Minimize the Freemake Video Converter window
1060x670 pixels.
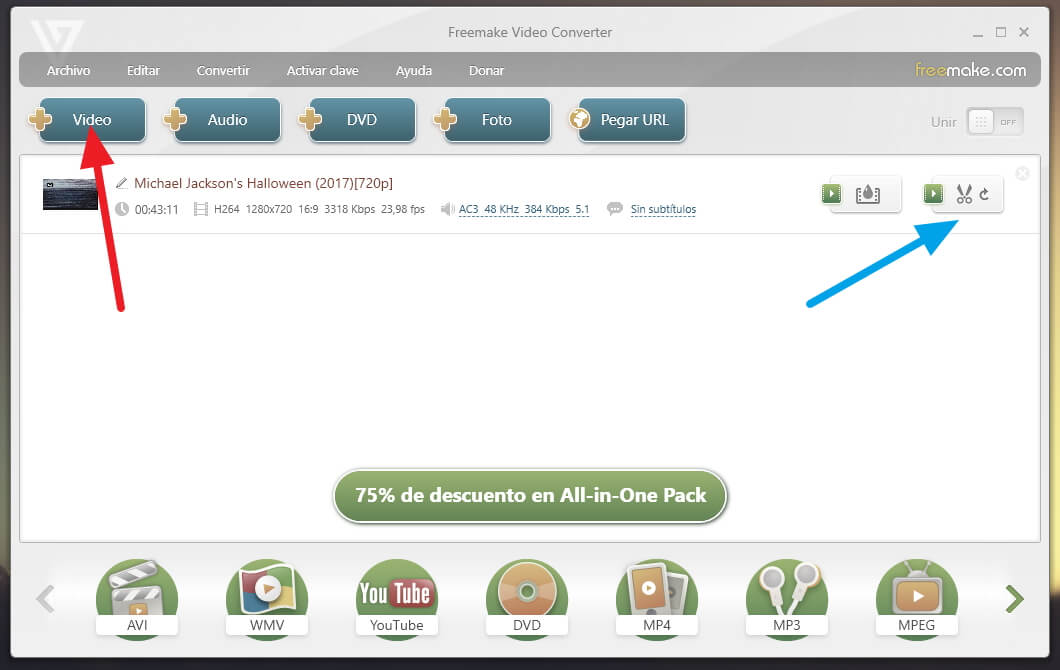point(978,33)
